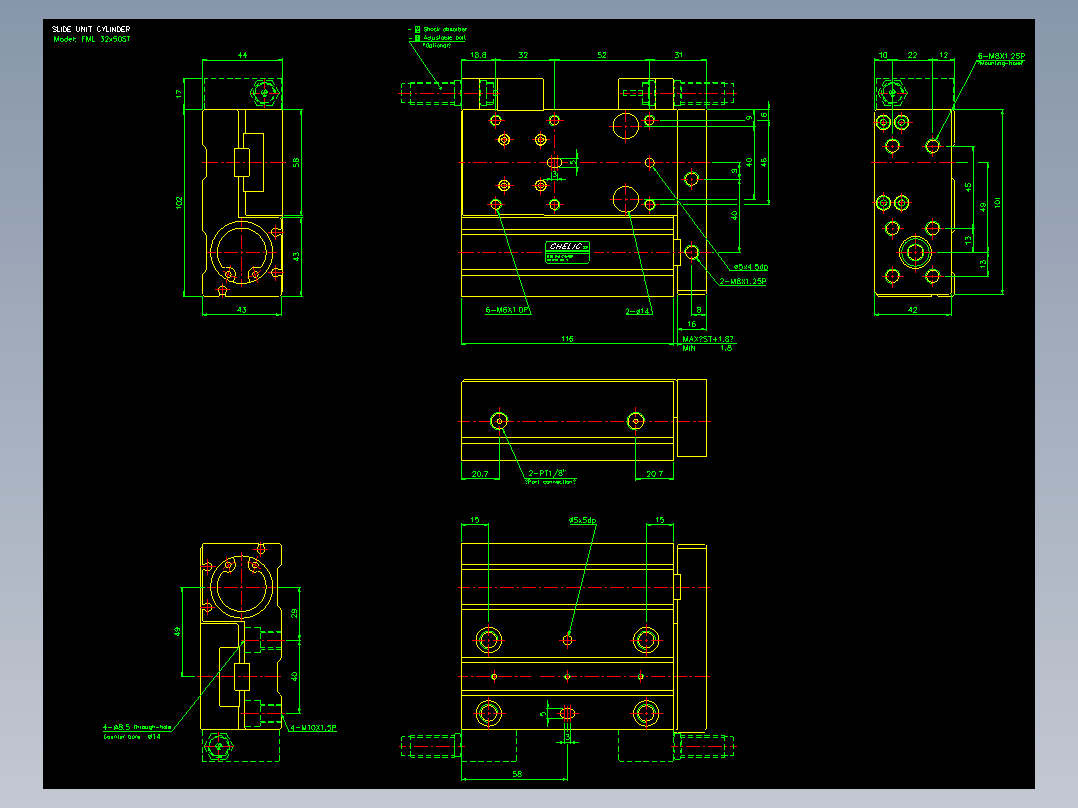The image size is (1078, 808).
Task: Click the '4-ø8.5 through-hole' callout
Action: coord(138,727)
